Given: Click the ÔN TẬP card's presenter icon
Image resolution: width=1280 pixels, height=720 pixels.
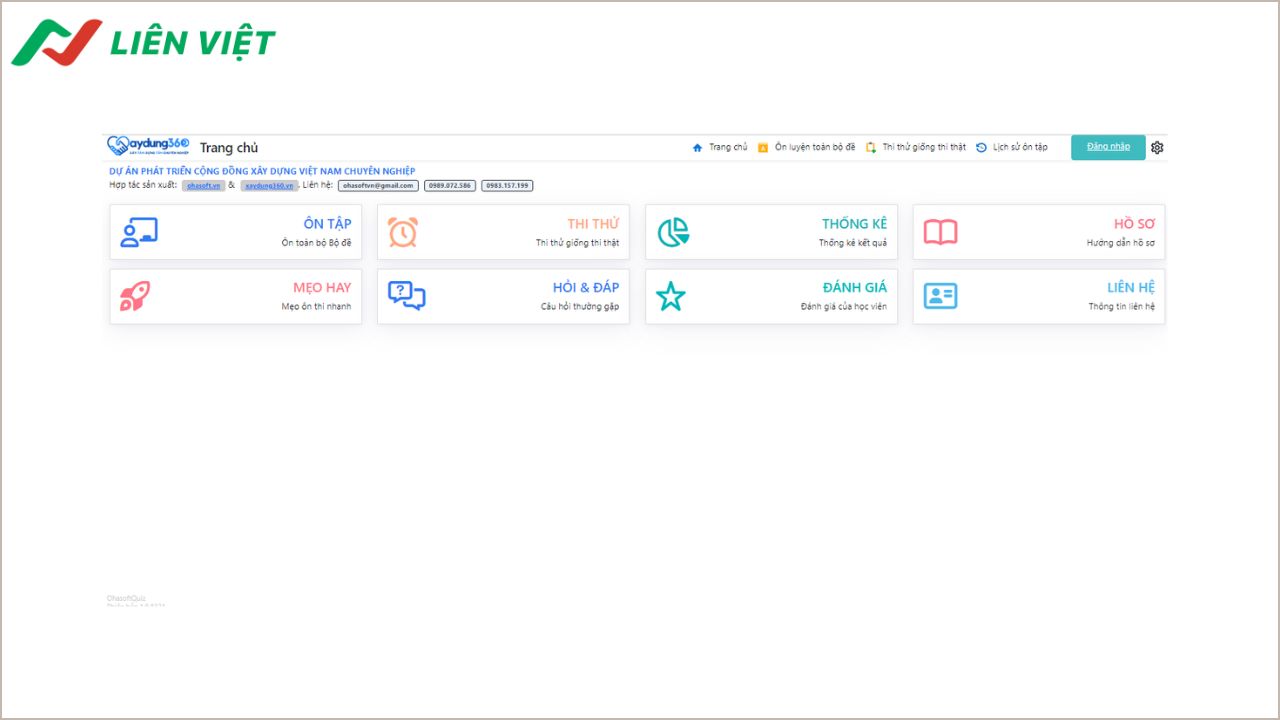Looking at the screenshot, I should (138, 232).
